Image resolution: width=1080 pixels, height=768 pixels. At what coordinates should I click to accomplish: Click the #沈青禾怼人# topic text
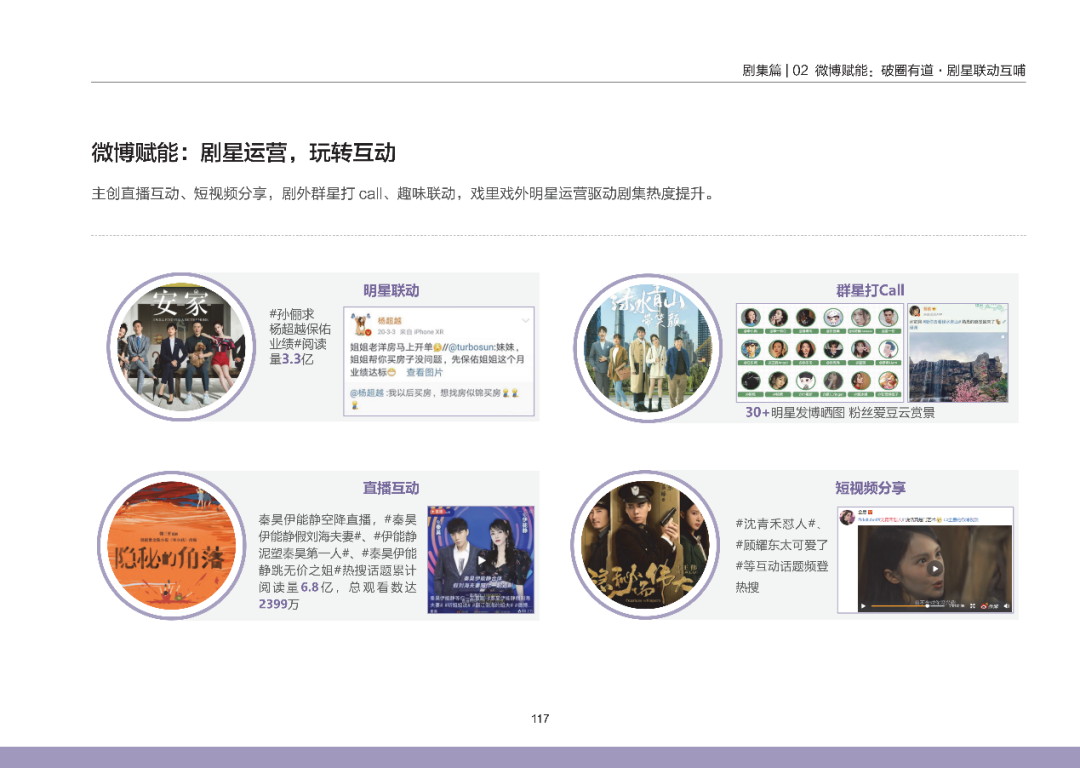(778, 523)
